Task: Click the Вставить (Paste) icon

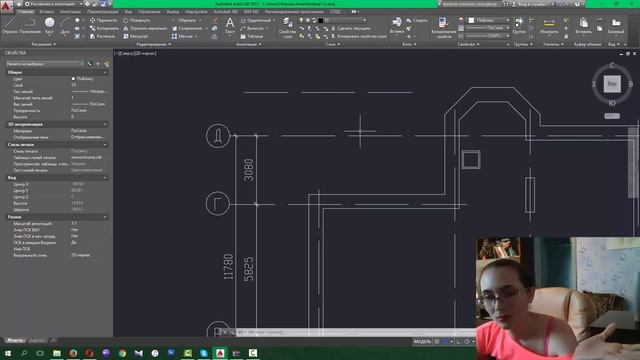Action: (583, 25)
